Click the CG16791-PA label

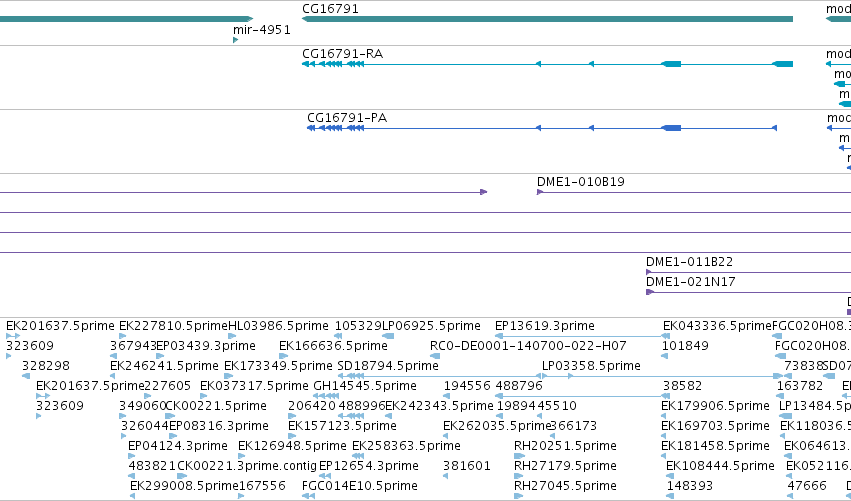(347, 118)
